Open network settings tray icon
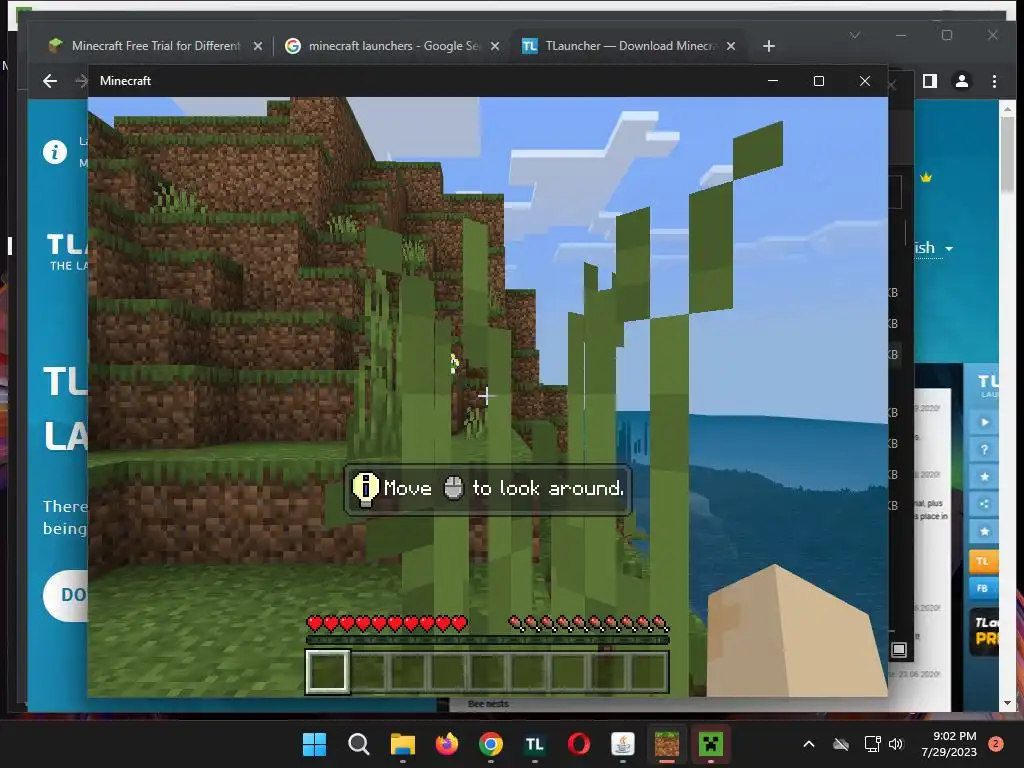Image resolution: width=1024 pixels, height=768 pixels. (x=872, y=744)
